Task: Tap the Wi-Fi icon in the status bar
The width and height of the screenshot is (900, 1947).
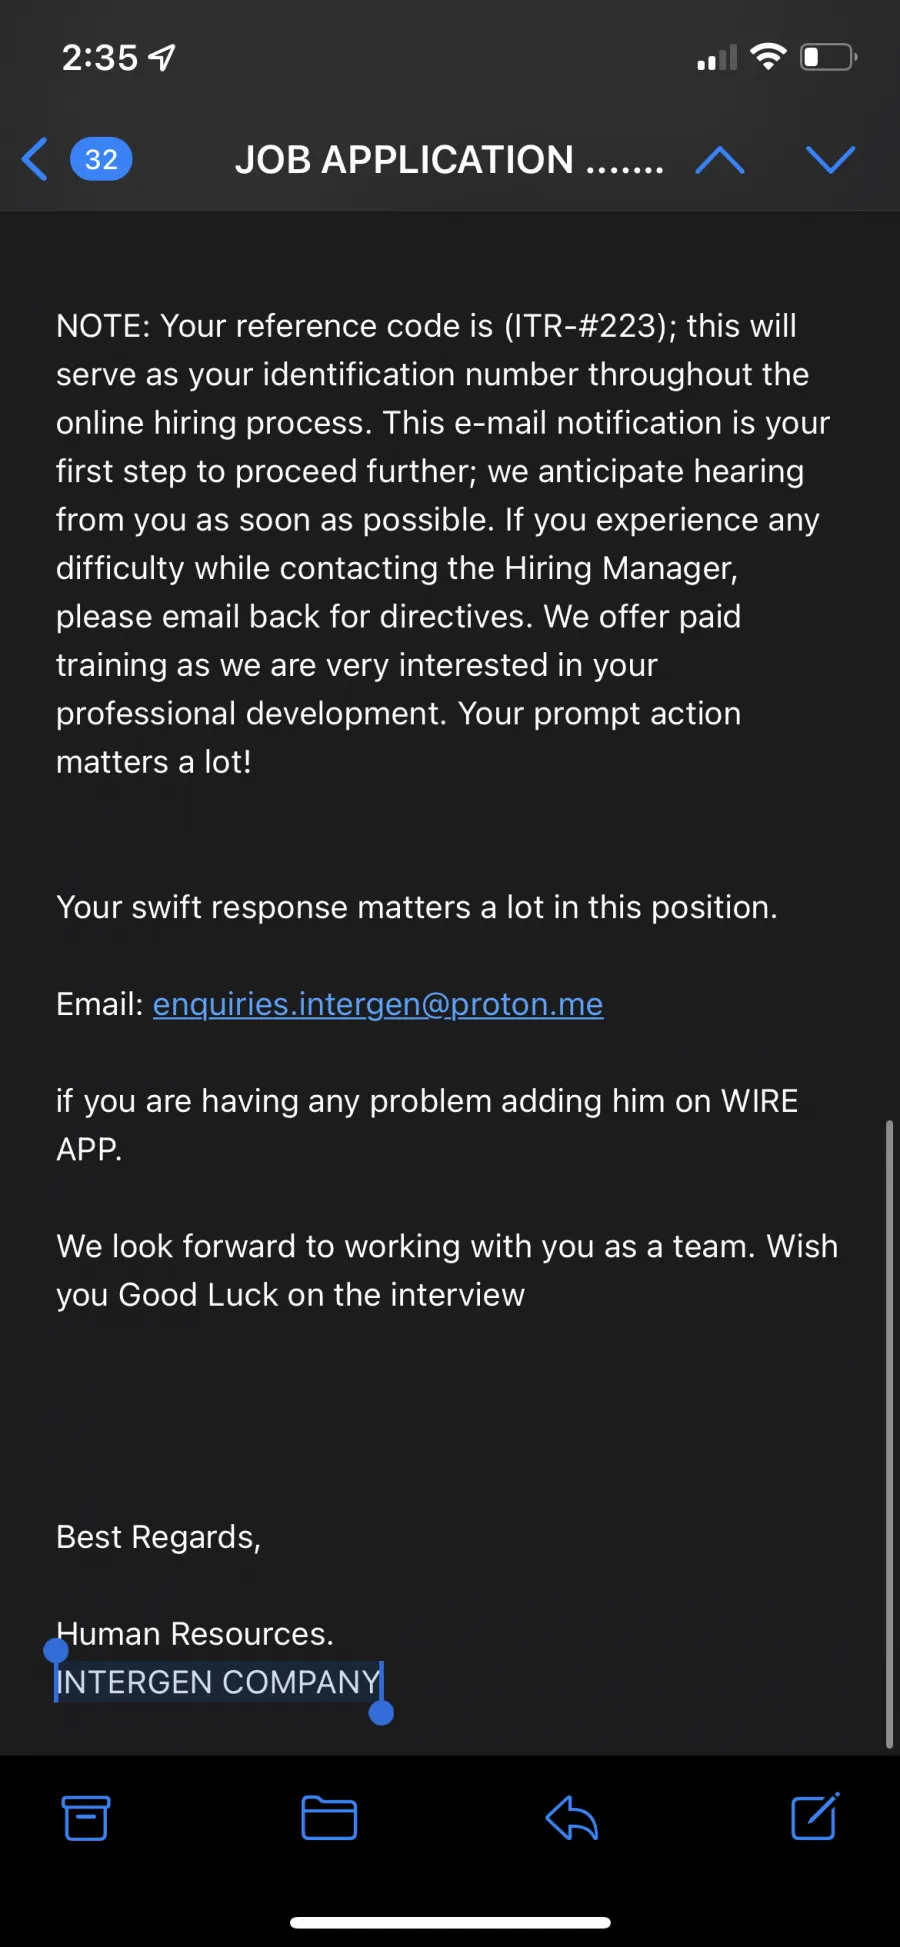Action: [x=768, y=57]
